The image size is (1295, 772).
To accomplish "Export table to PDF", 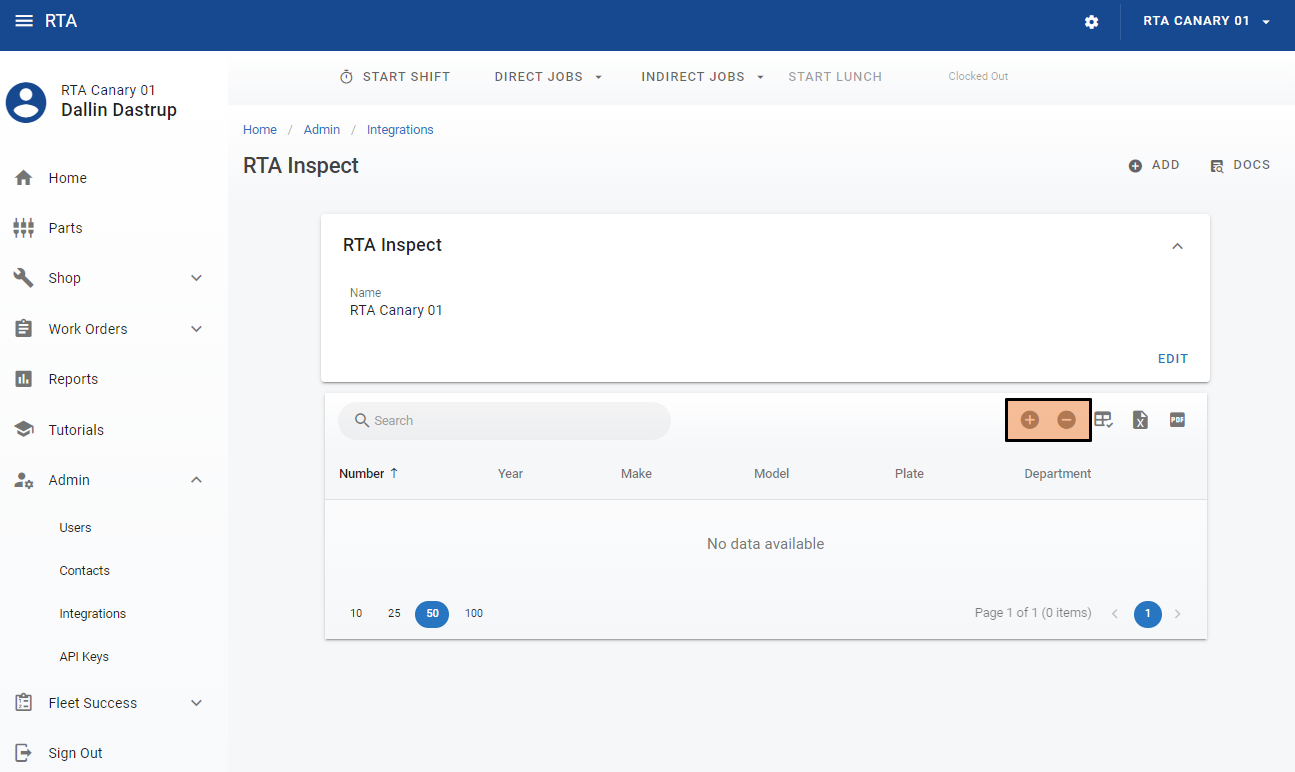I will tap(1177, 420).
